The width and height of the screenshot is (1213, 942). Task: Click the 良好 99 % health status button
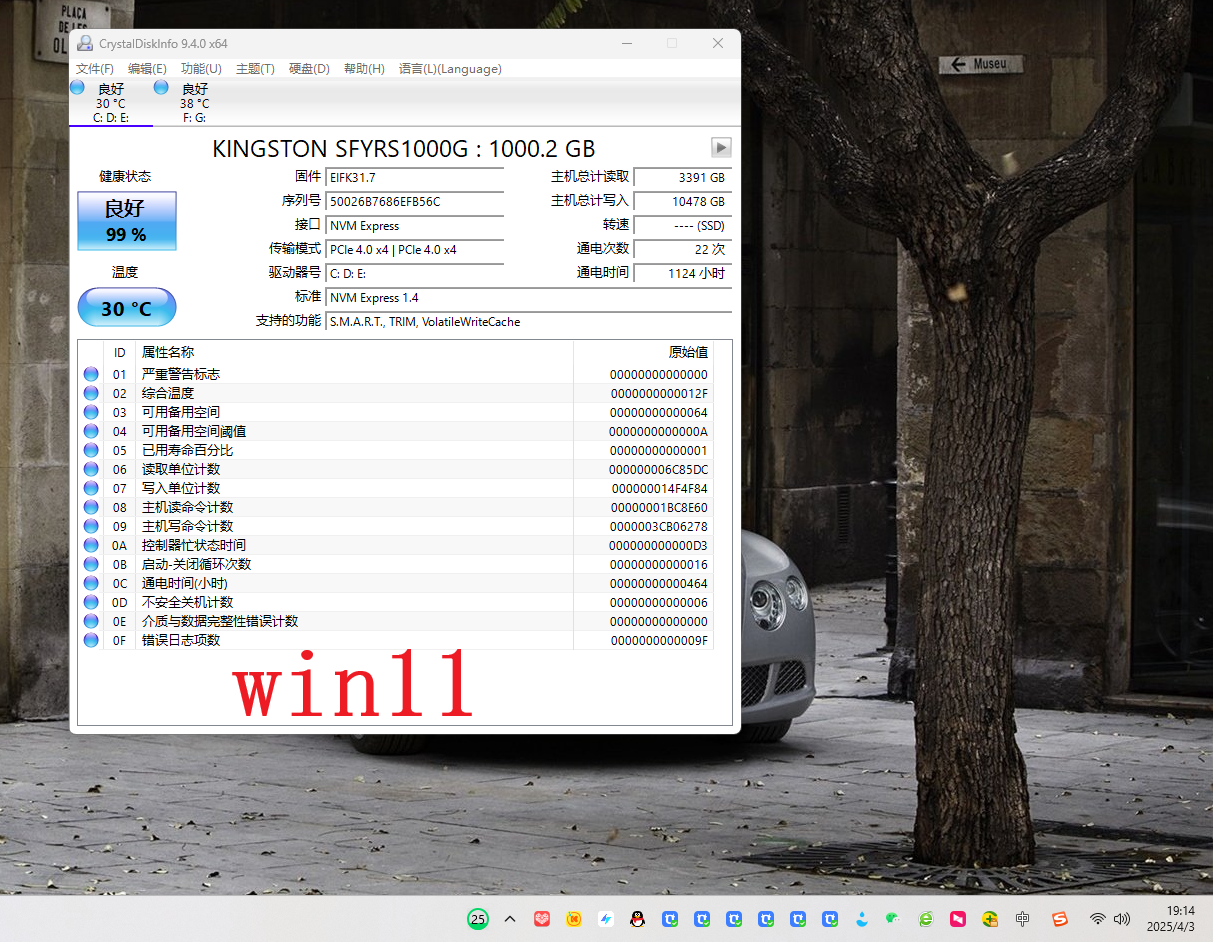click(127, 221)
